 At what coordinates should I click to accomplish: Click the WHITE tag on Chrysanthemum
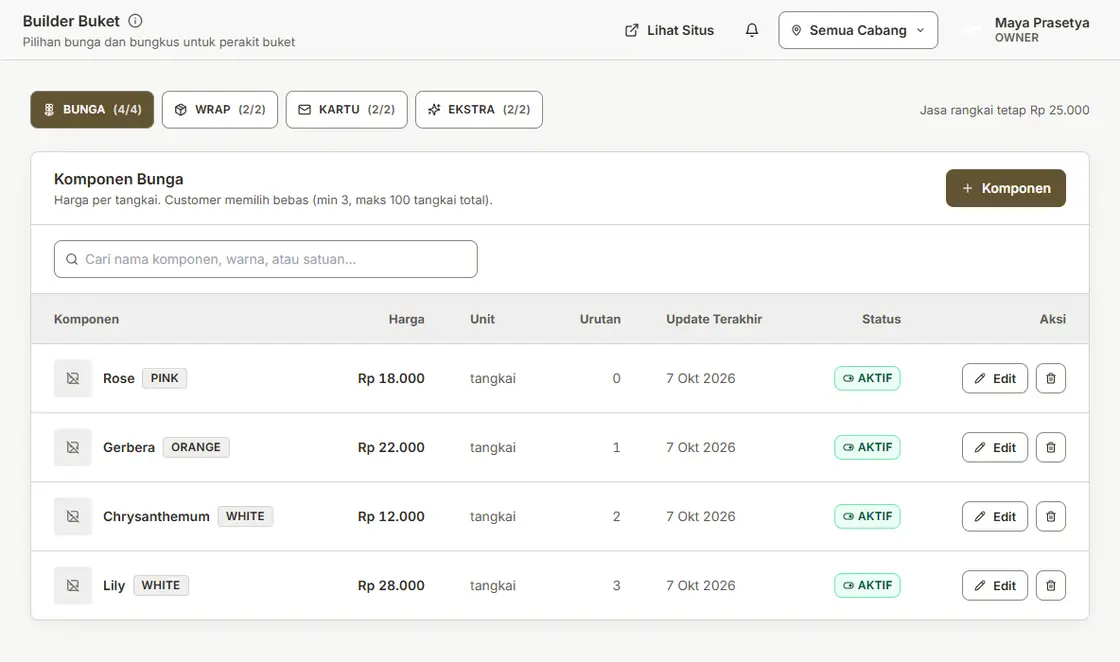click(245, 516)
